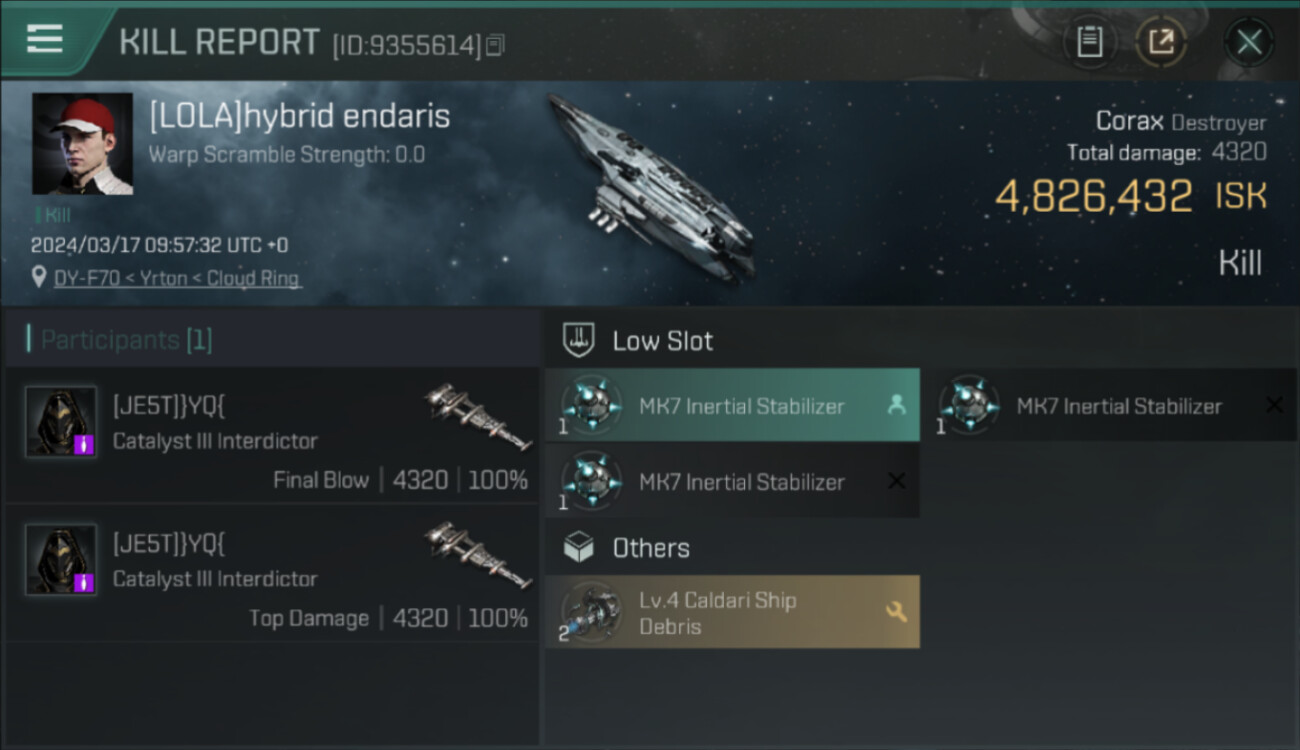Click the Final Blow Catalyst ship icon
This screenshot has height=750, width=1300.
478,415
